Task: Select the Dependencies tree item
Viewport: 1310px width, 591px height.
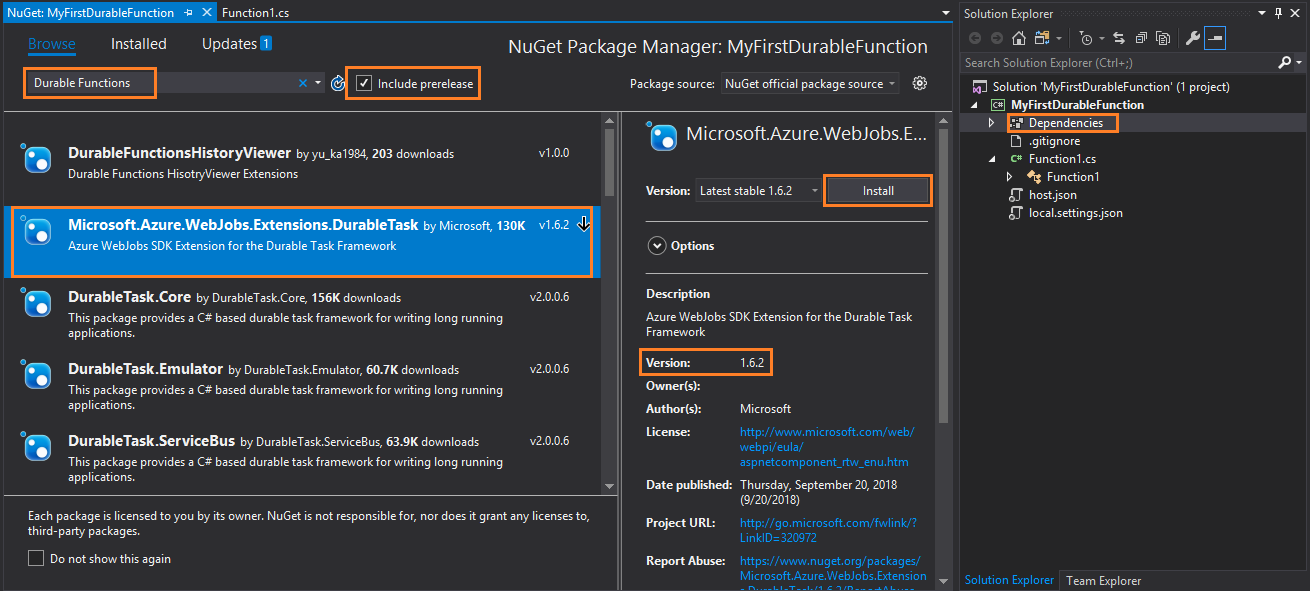Action: coord(1066,123)
